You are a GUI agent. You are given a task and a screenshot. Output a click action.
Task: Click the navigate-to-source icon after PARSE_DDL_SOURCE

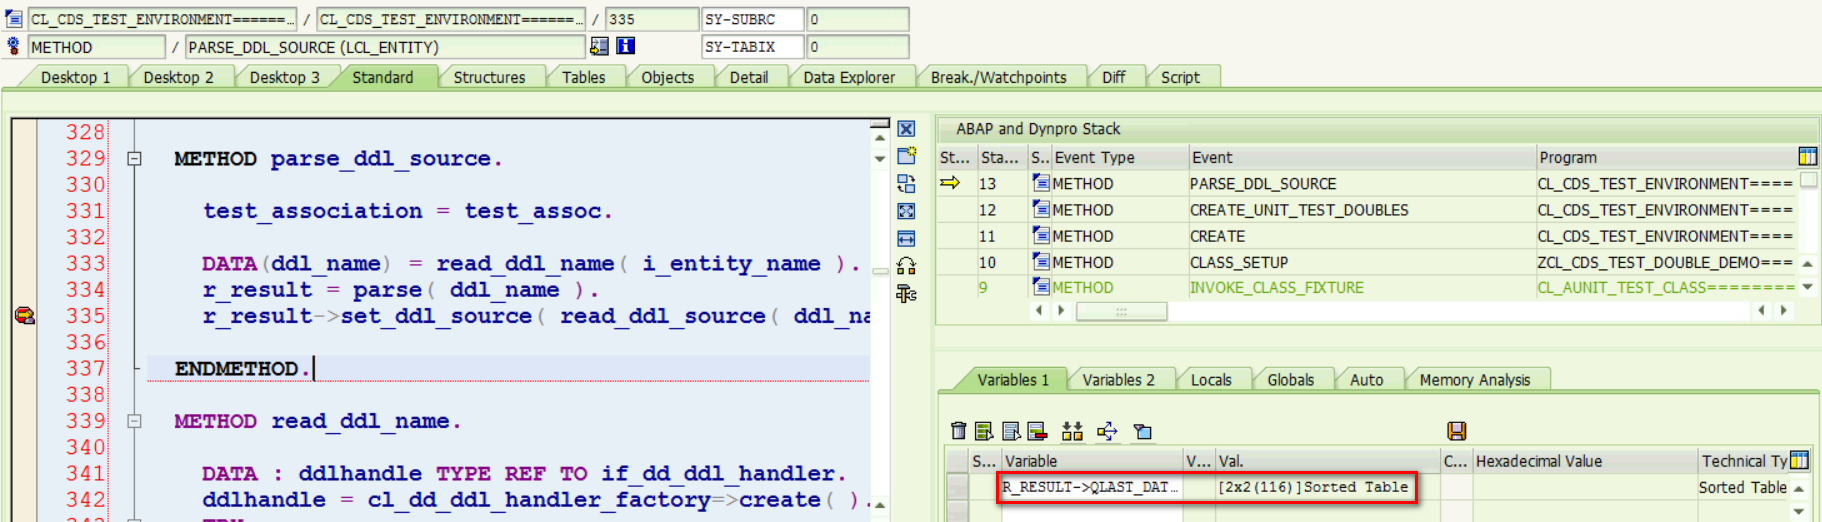(x=599, y=46)
